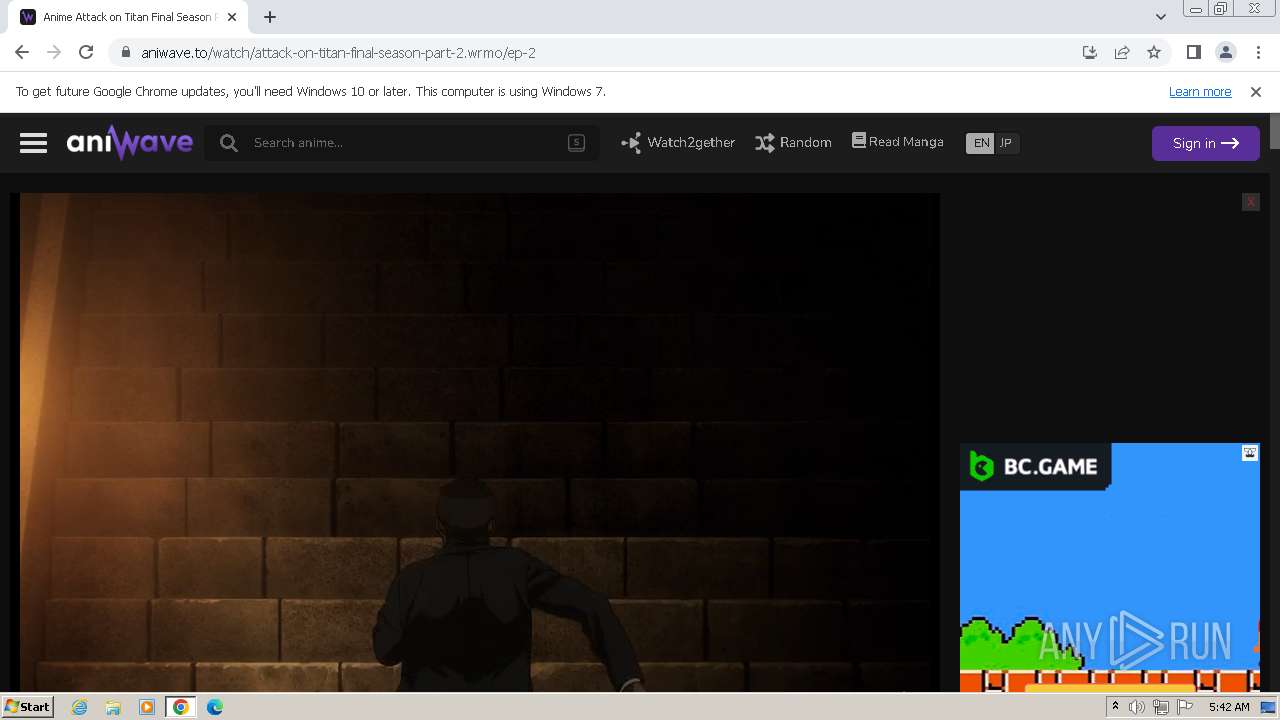Go back in Chrome

pos(22,52)
